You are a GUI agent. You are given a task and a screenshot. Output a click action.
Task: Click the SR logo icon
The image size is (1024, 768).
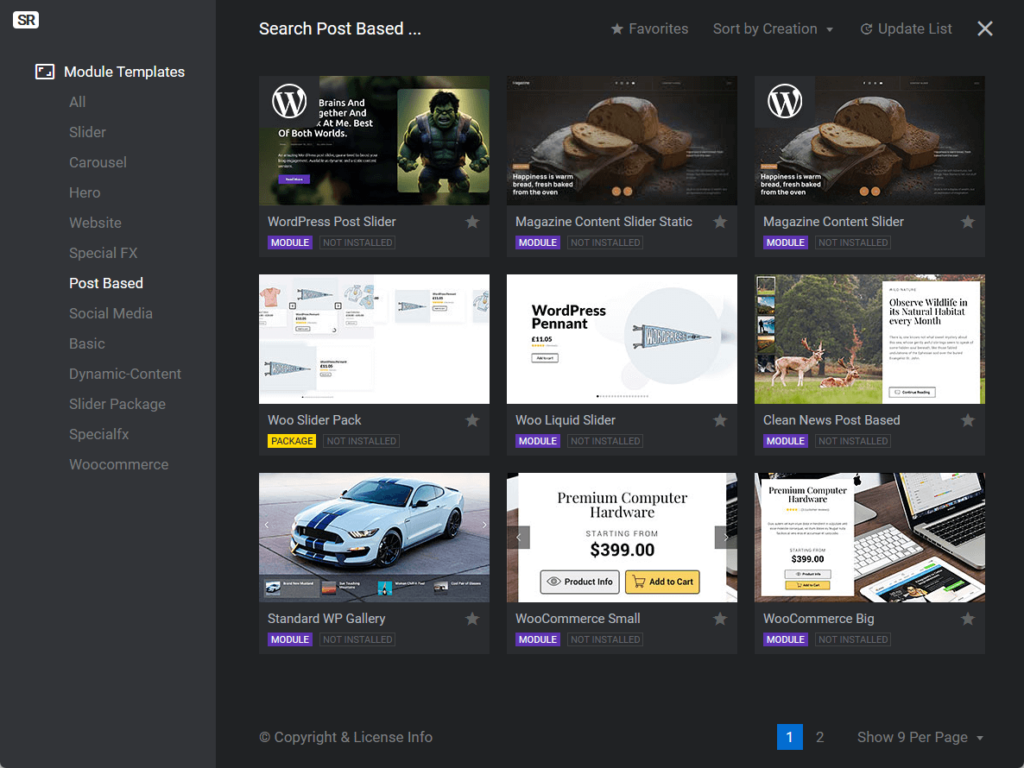tap(26, 20)
